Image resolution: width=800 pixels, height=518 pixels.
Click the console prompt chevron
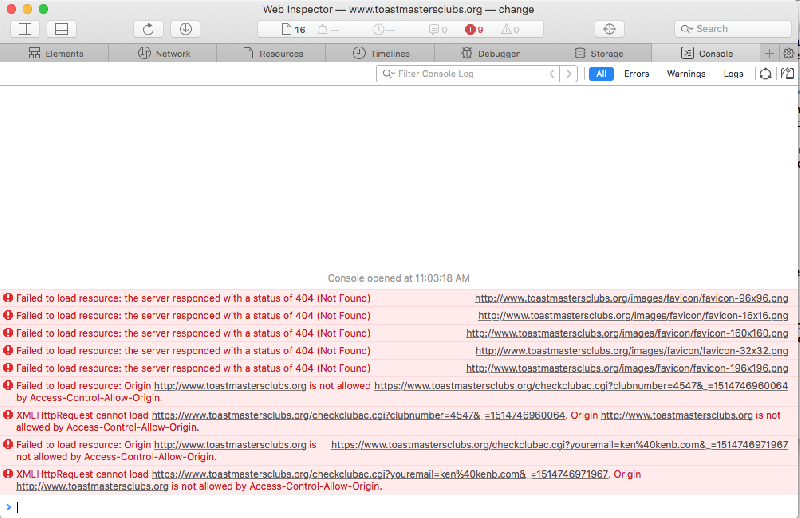pyautogui.click(x=8, y=507)
